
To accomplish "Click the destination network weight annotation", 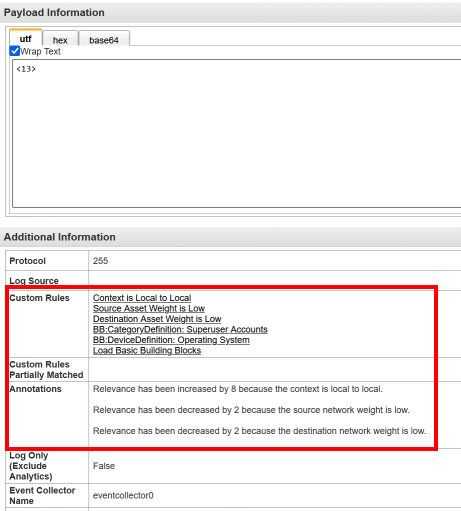I will tap(260, 431).
